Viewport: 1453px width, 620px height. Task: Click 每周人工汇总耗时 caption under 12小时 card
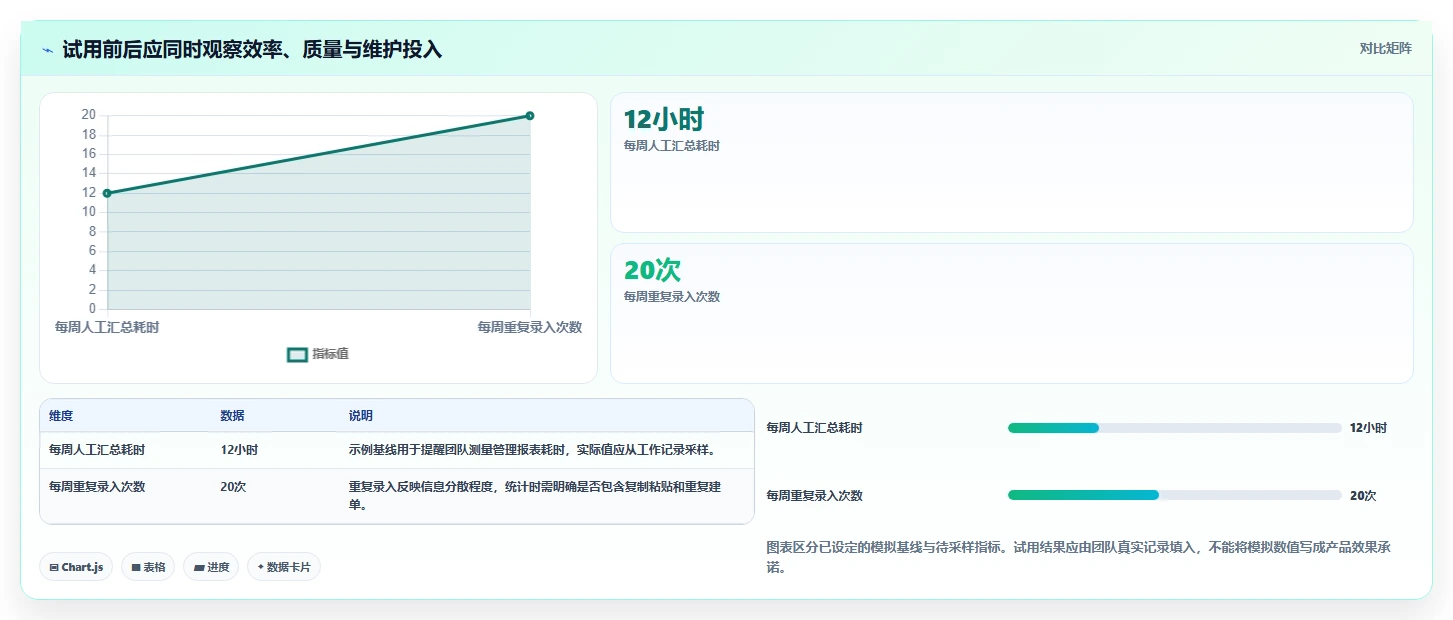672,146
